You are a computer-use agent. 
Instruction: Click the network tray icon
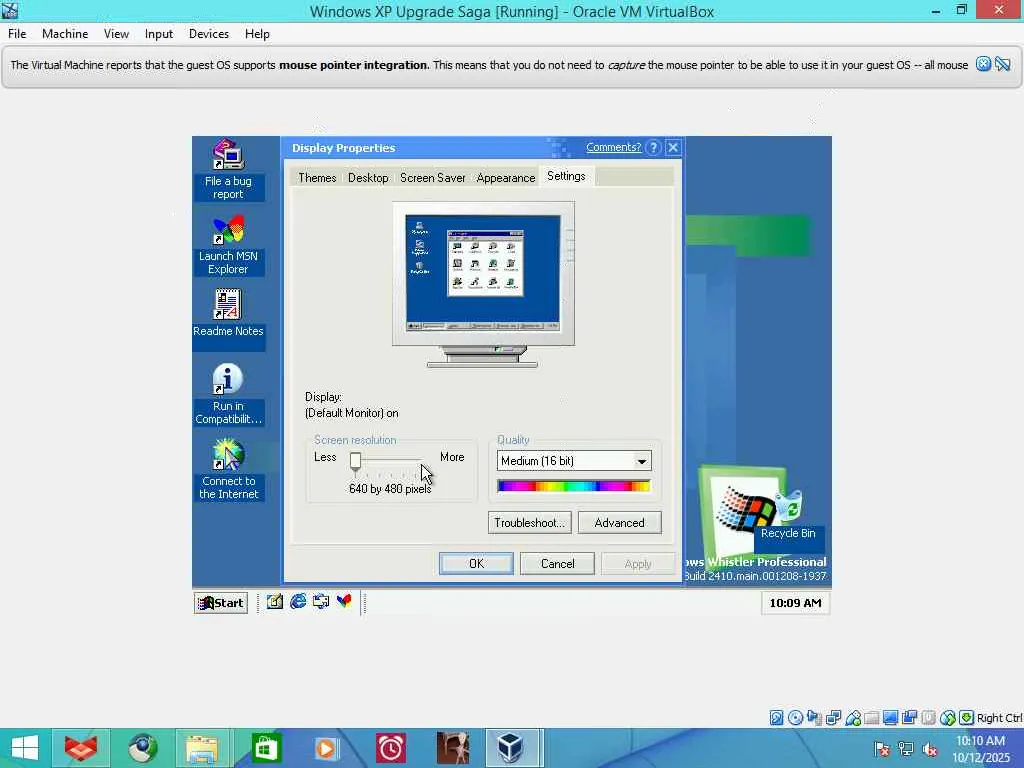(906, 749)
